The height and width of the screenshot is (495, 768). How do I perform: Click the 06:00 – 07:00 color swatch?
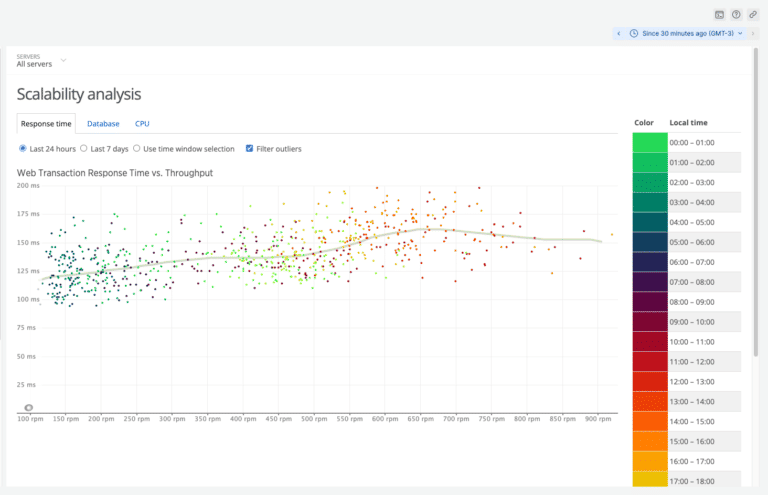tap(650, 262)
